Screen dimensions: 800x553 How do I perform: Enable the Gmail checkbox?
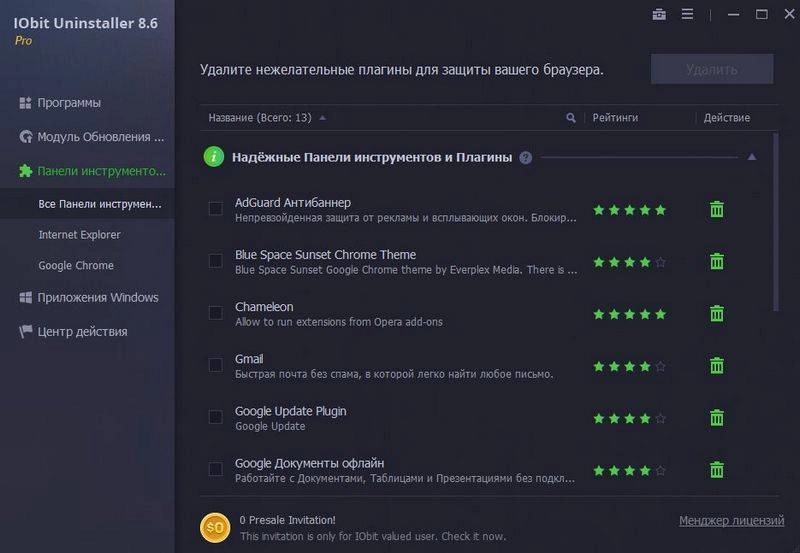216,365
